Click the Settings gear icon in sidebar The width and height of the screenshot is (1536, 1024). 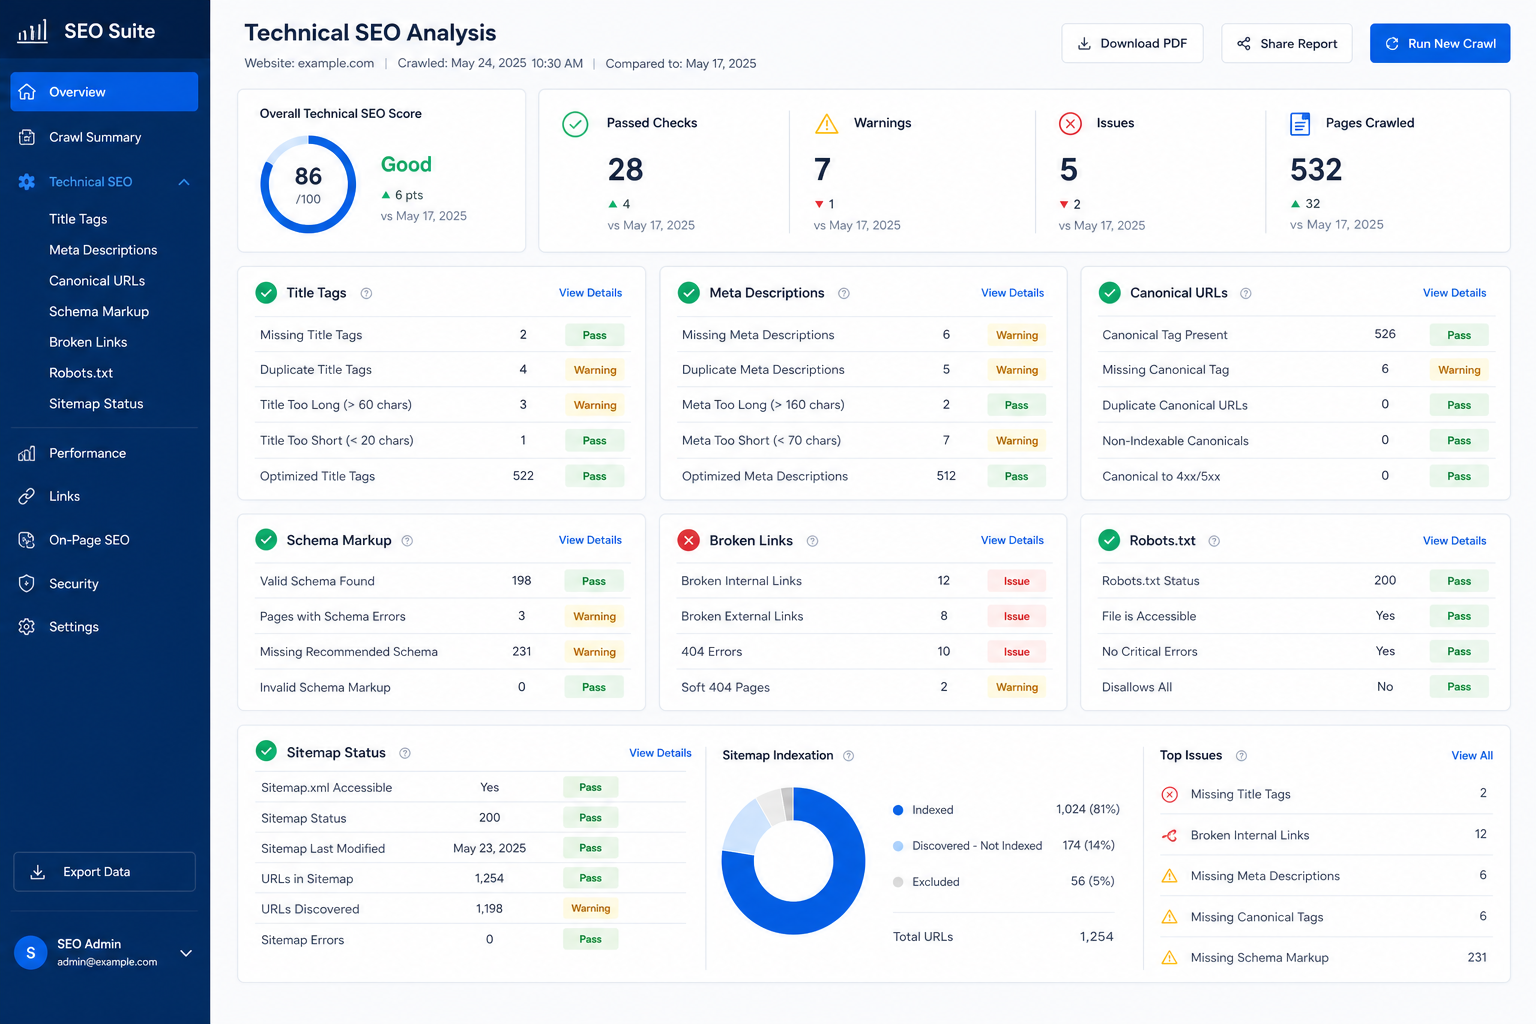point(27,627)
